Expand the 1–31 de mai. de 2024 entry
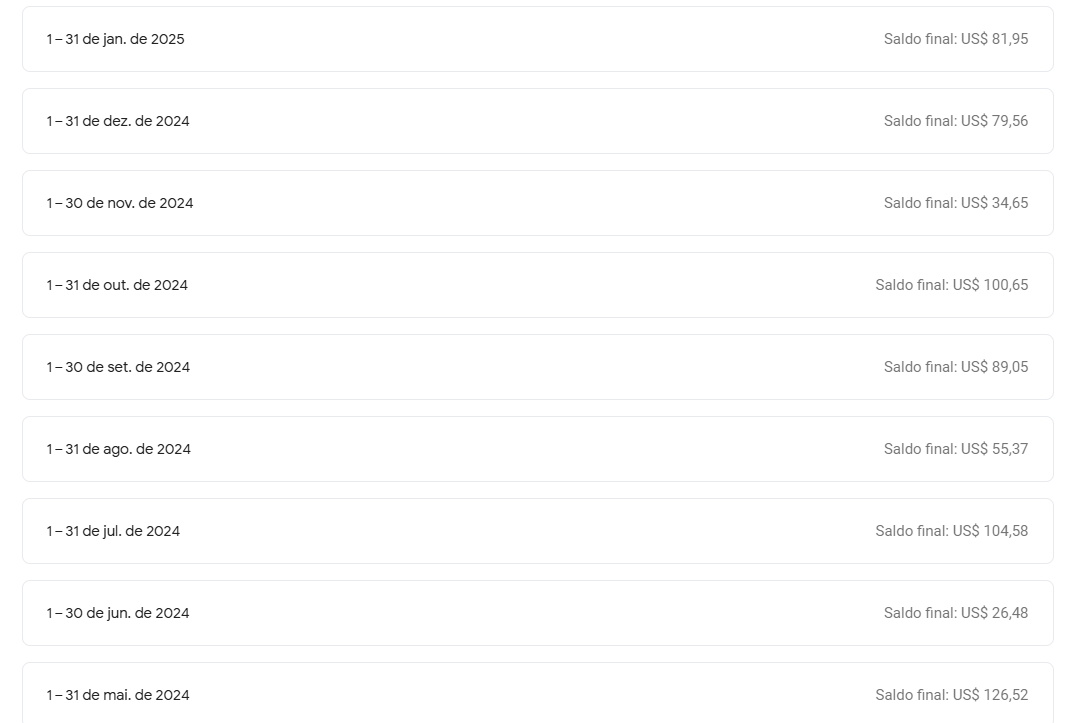This screenshot has height=723, width=1073. (118, 695)
